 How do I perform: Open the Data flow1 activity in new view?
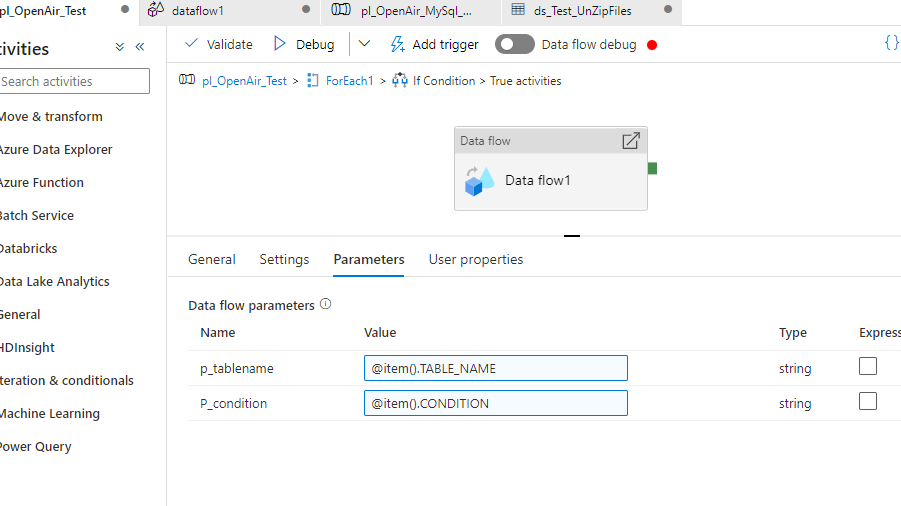coord(630,141)
